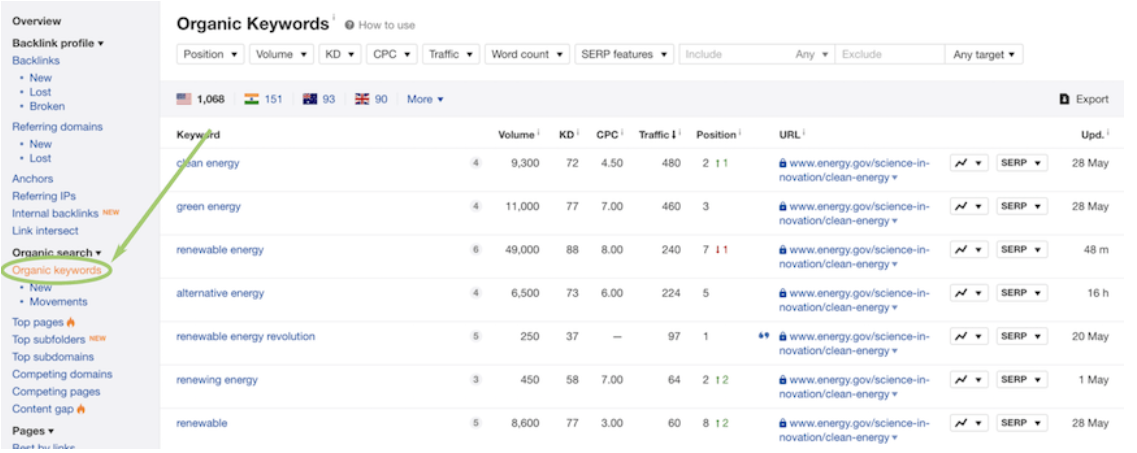Screen dimensions: 1137x453
Task: Click the US flag country filter
Action: pyautogui.click(x=184, y=99)
